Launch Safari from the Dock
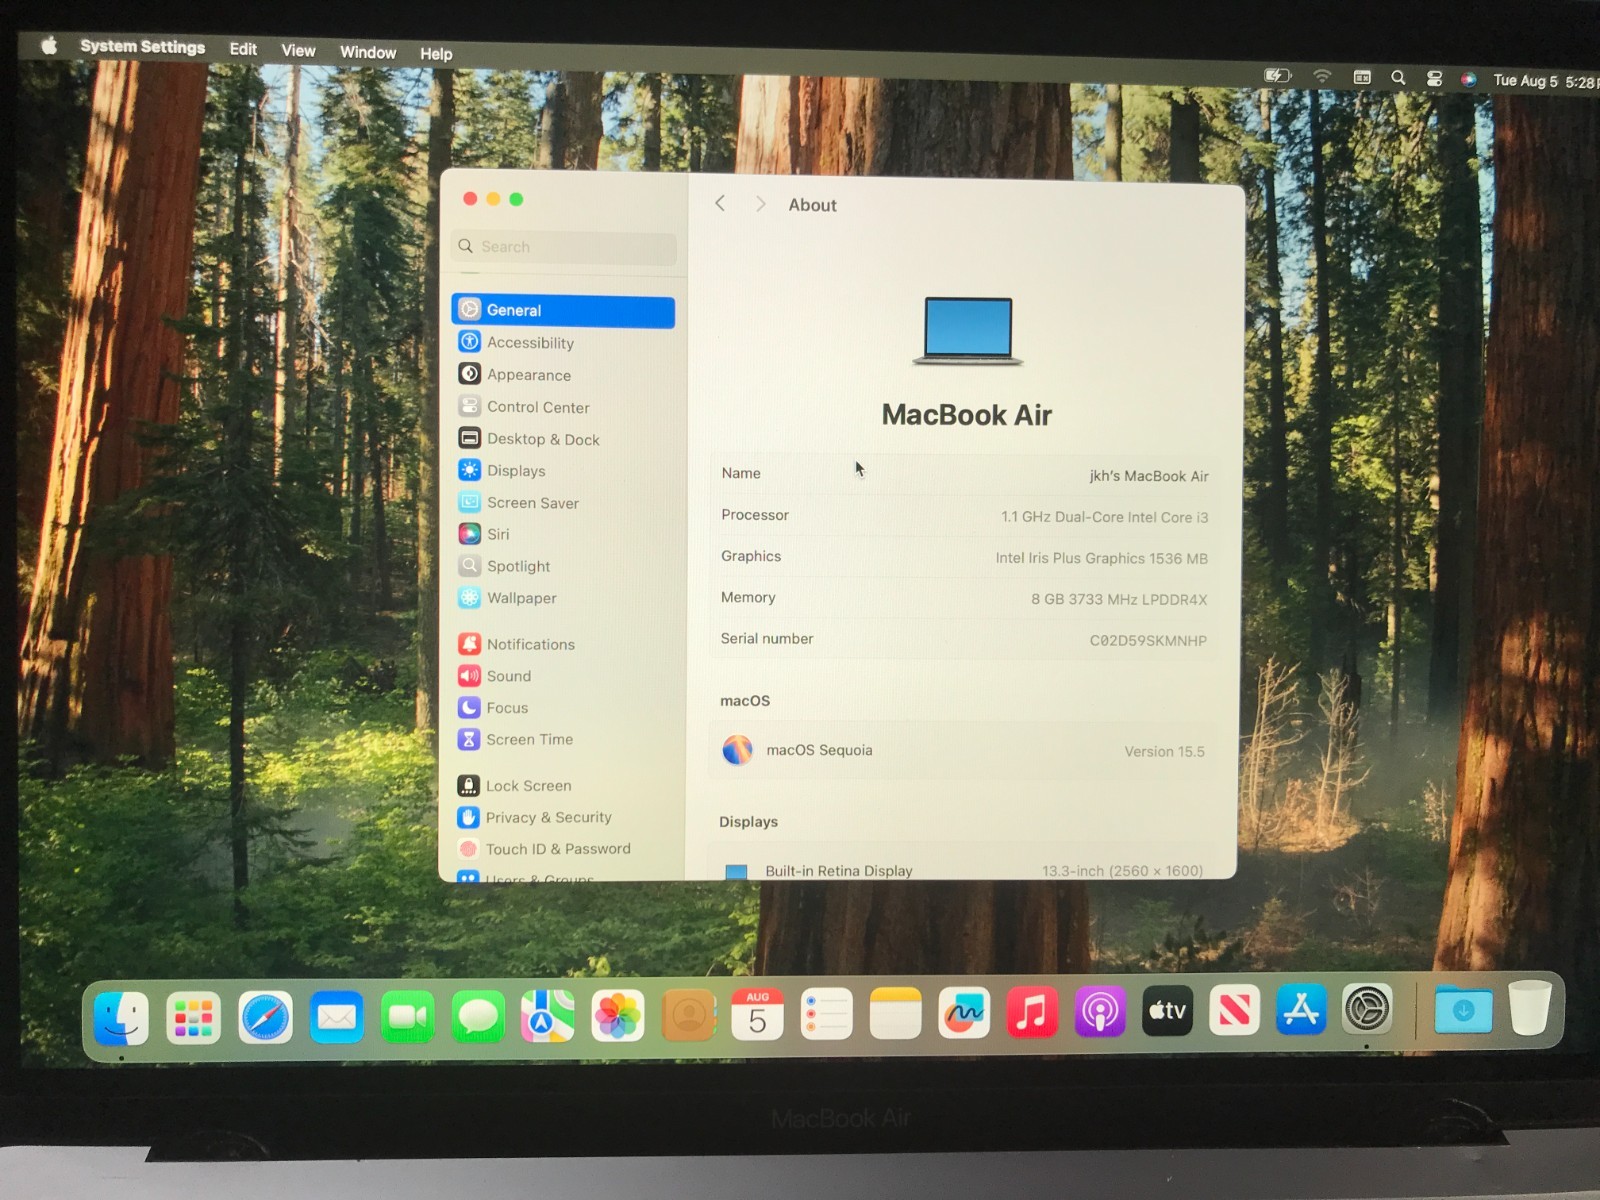The width and height of the screenshot is (1600, 1200). tap(264, 1013)
